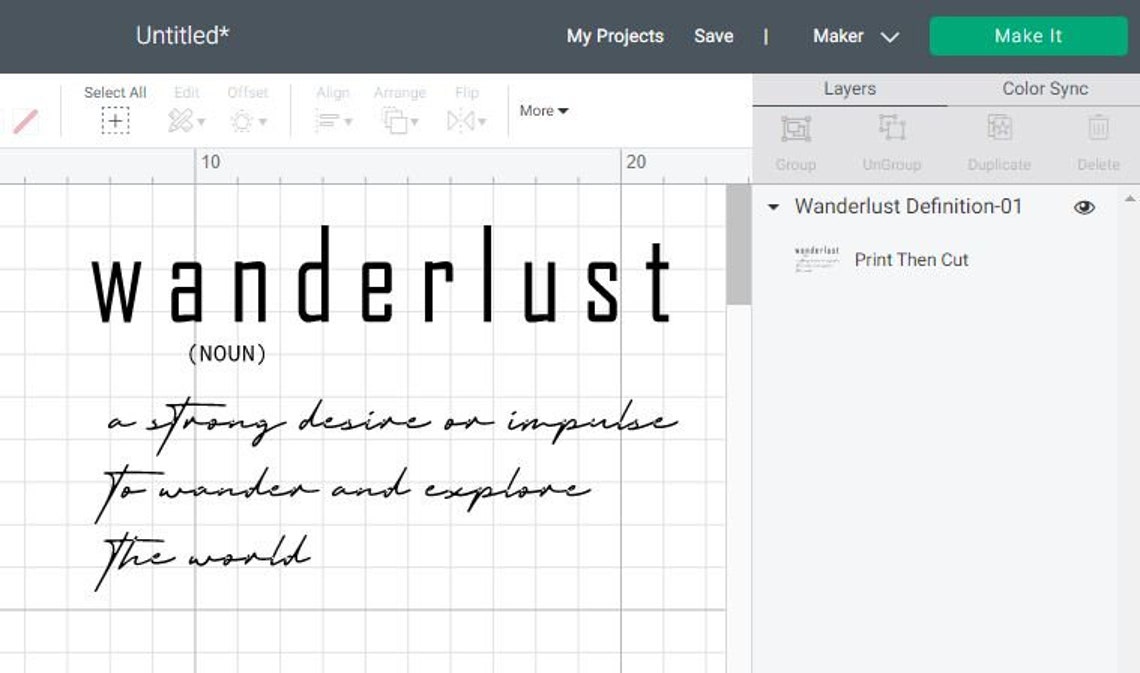This screenshot has height=673, width=1140.
Task: Click the red linetype swatch on the left
Action: pyautogui.click(x=24, y=119)
